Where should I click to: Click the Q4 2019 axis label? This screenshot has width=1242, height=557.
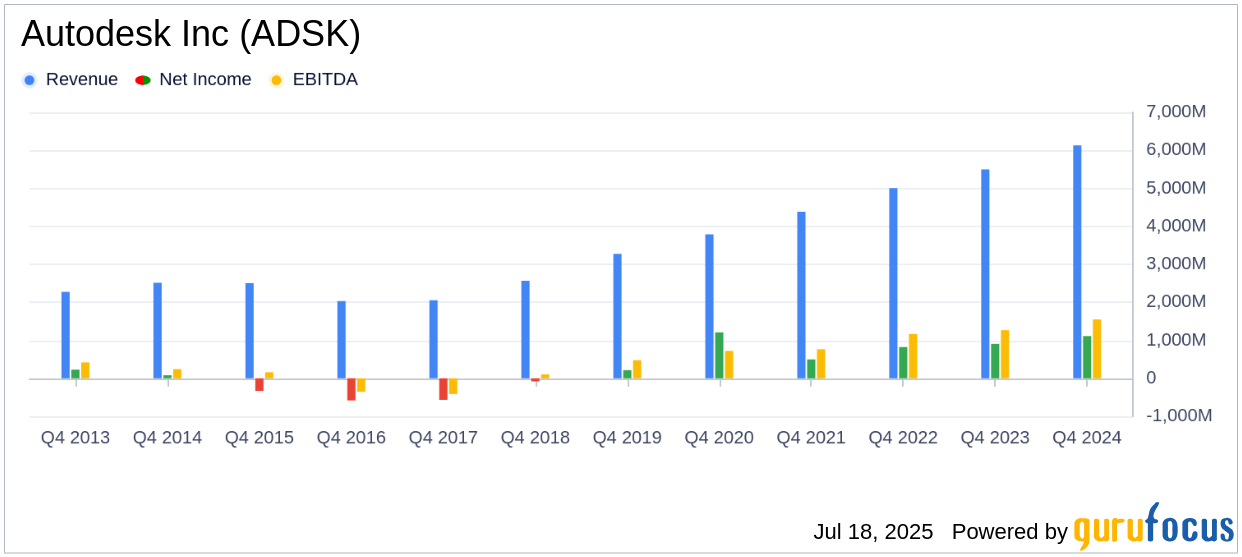[x=627, y=438]
